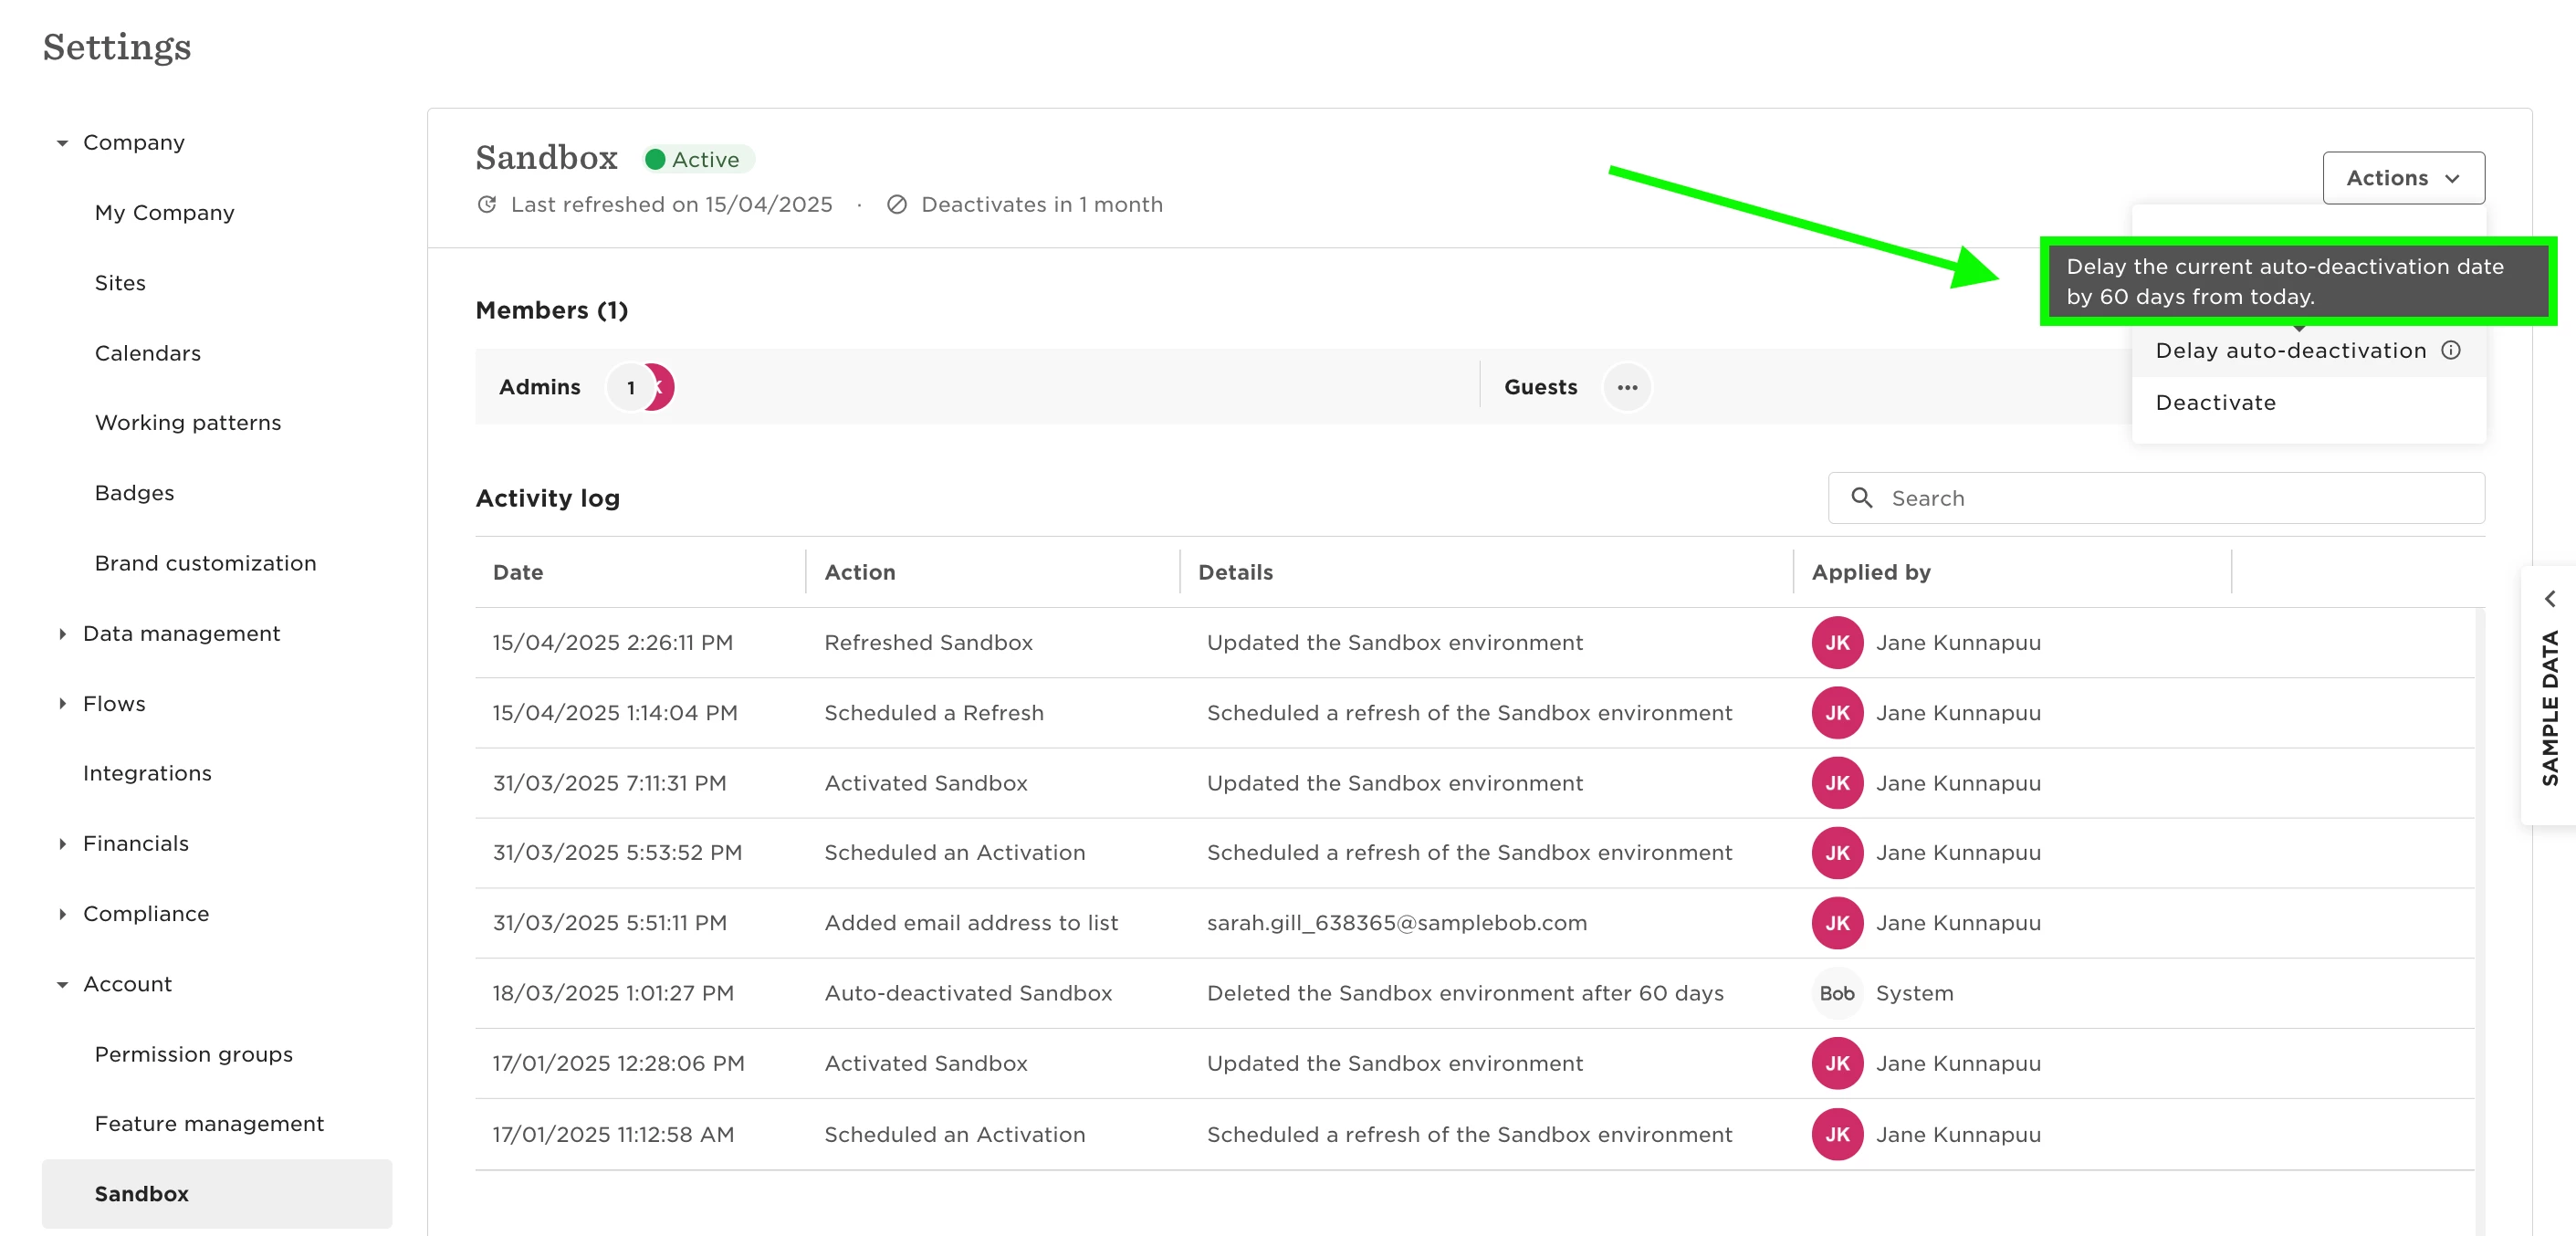Expand the SAMPLE DATA side panel chevron
This screenshot has height=1236, width=2576.
point(2549,599)
